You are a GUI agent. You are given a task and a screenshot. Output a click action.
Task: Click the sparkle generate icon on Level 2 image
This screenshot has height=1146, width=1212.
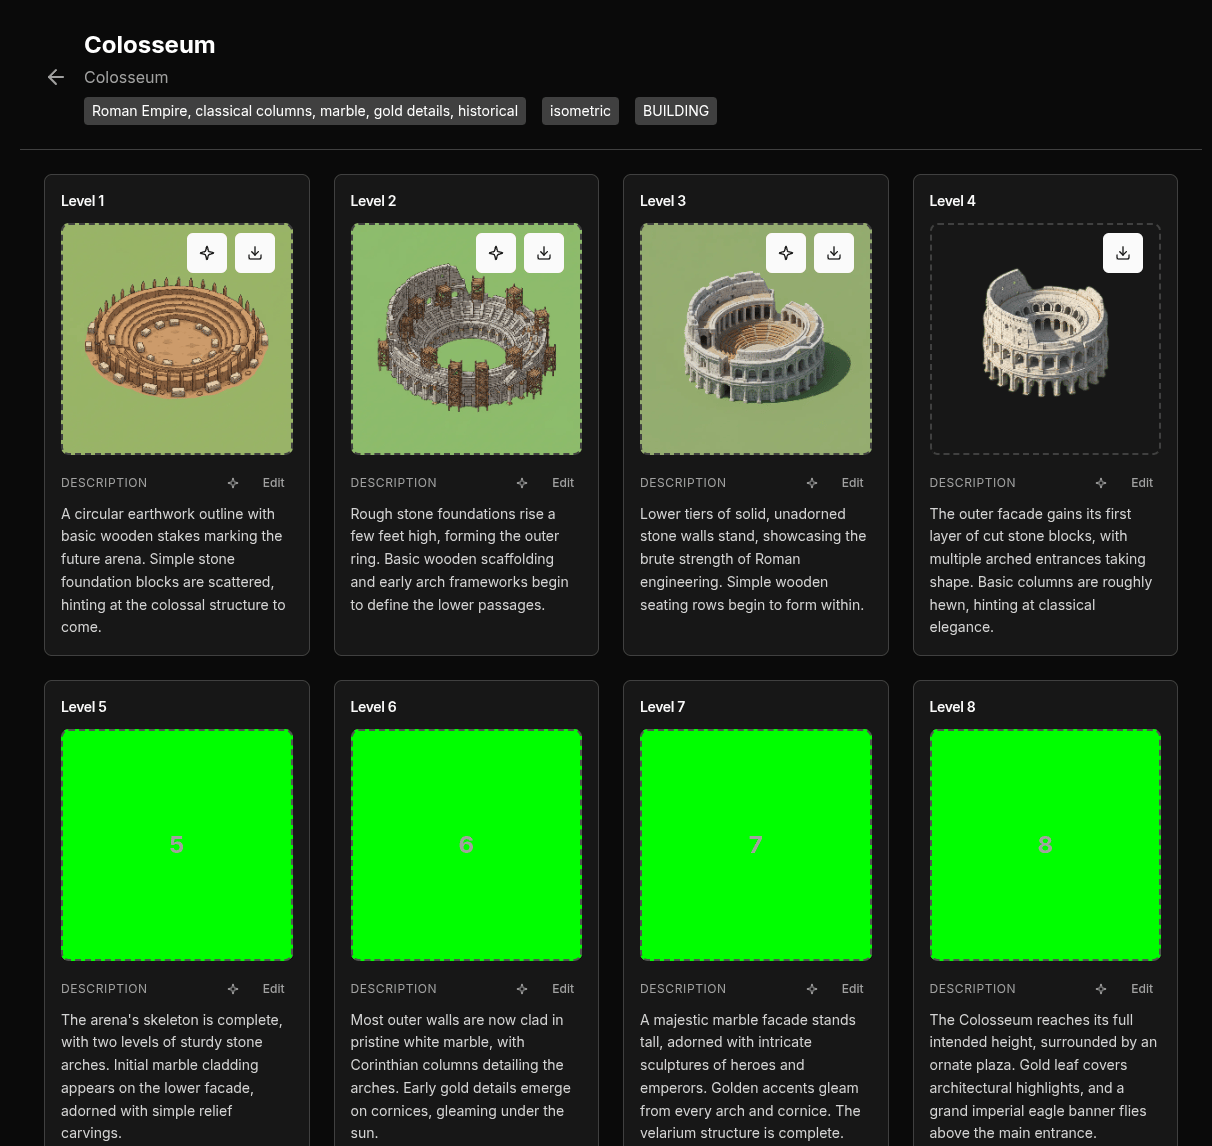[496, 253]
